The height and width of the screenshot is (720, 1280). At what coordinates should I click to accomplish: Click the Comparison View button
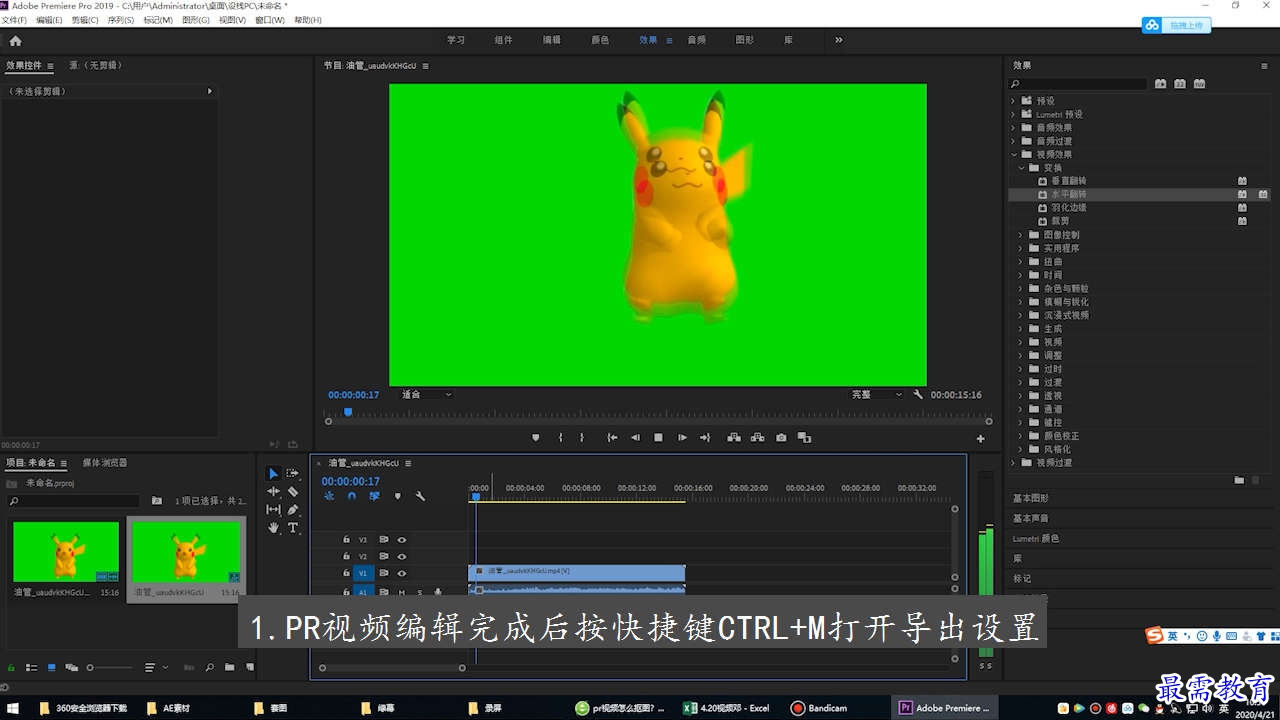click(804, 437)
